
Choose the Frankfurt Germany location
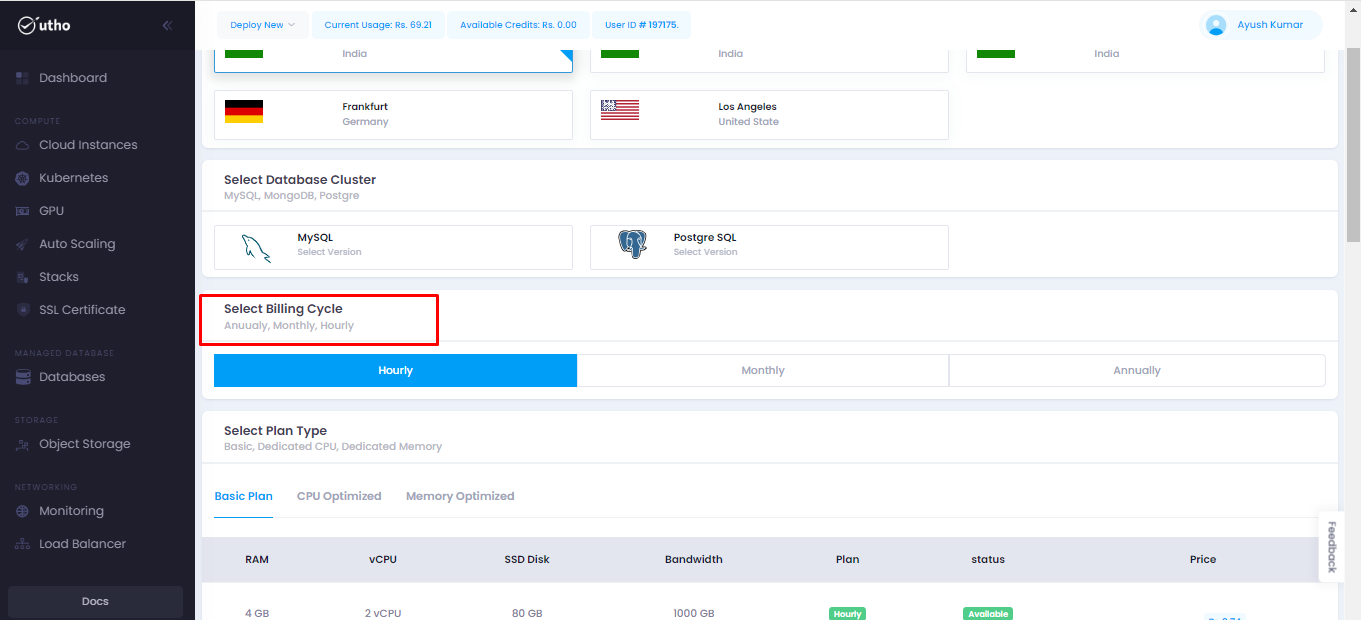coord(393,115)
